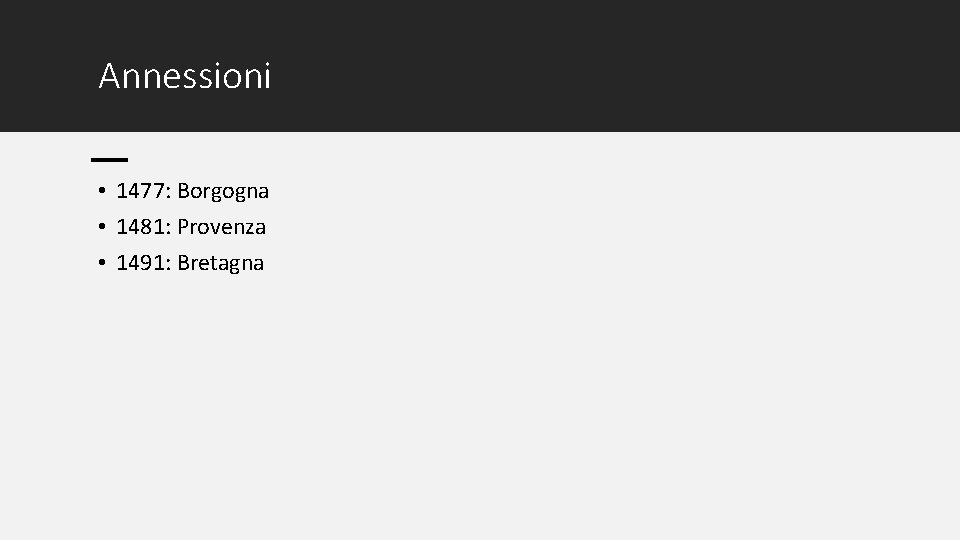
Task: Place cursor after the colon following 1477
Action: click(172, 191)
